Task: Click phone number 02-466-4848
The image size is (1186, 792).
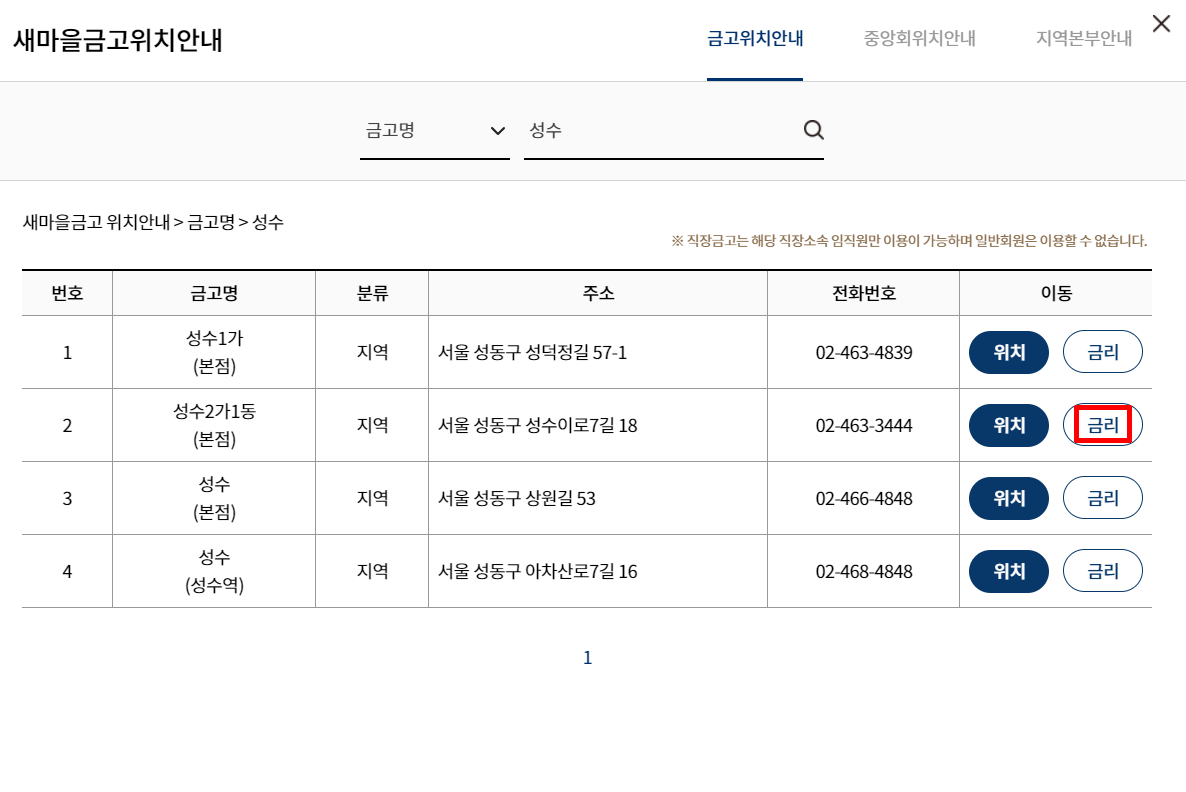Action: coord(864,498)
